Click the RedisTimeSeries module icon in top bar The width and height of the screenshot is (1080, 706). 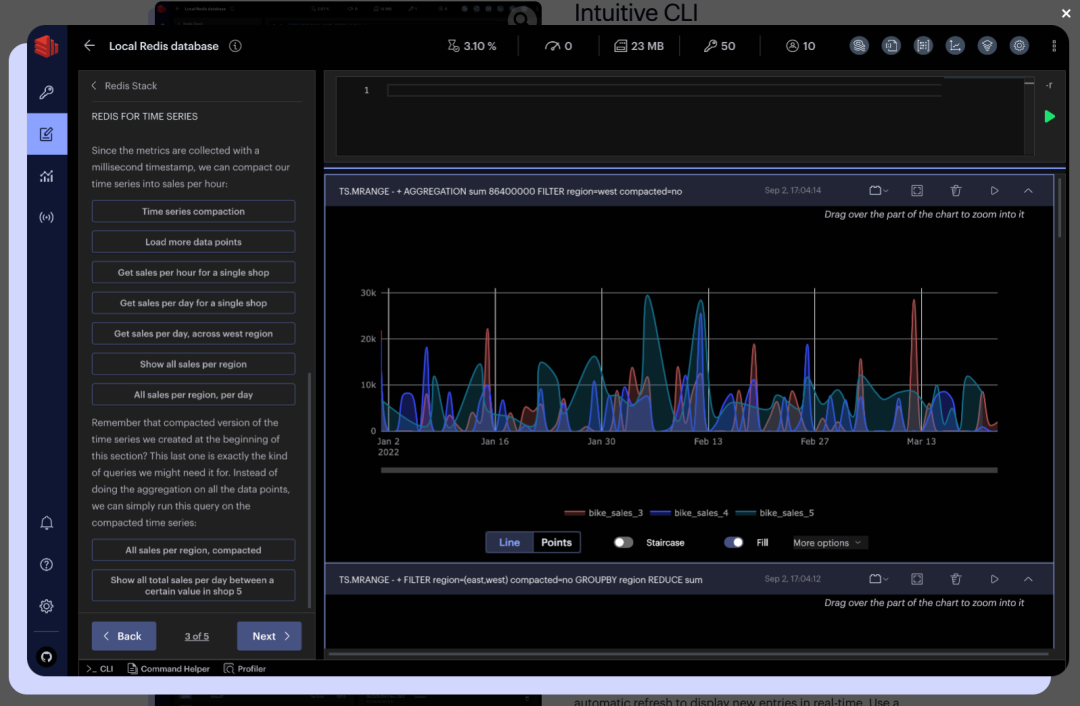pos(955,45)
